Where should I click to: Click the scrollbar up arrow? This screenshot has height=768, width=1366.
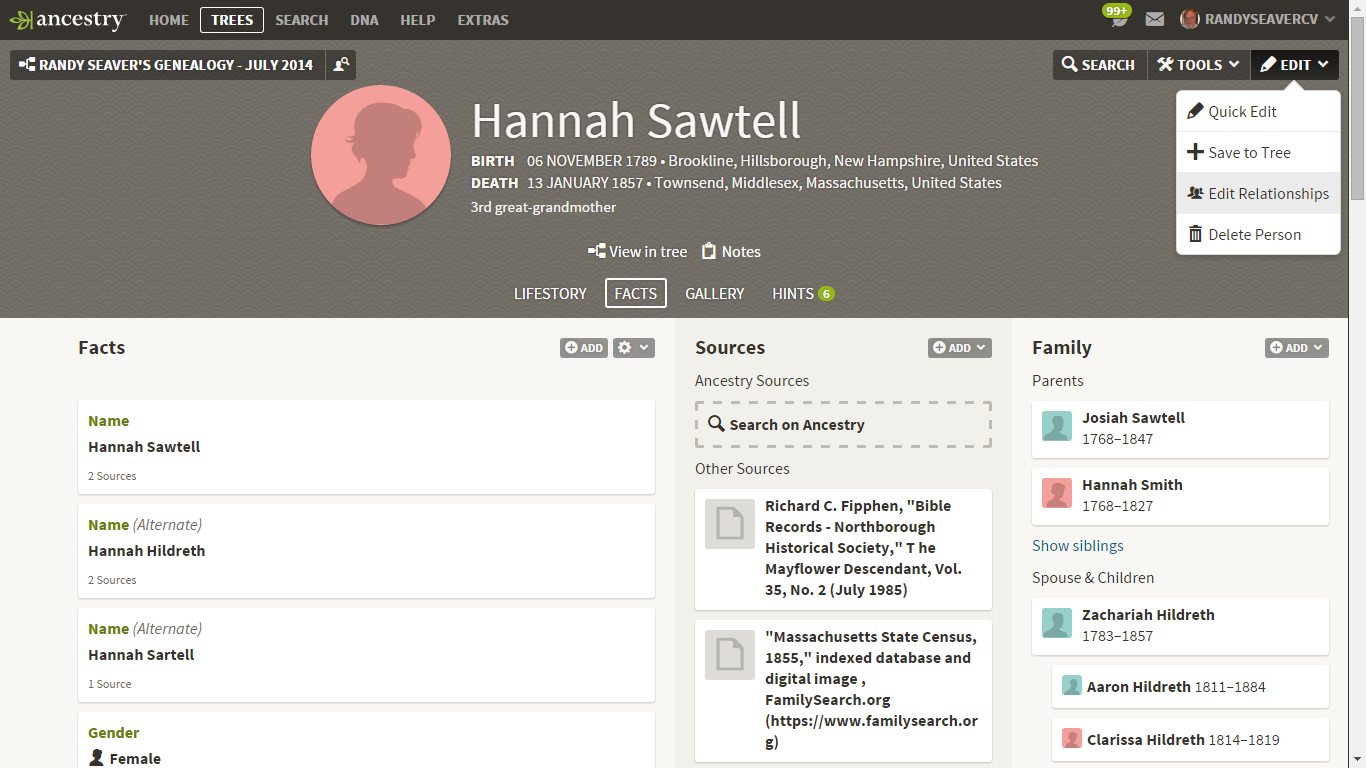coord(1357,8)
